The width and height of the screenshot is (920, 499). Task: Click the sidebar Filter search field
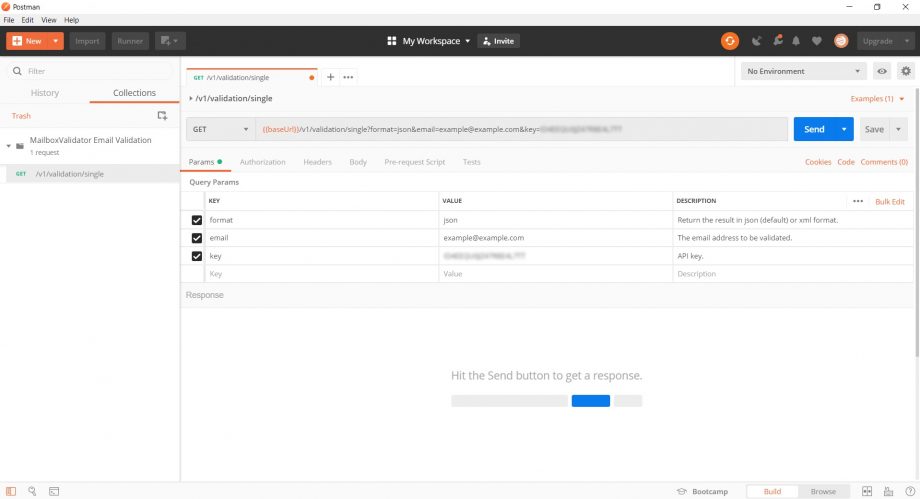point(90,71)
